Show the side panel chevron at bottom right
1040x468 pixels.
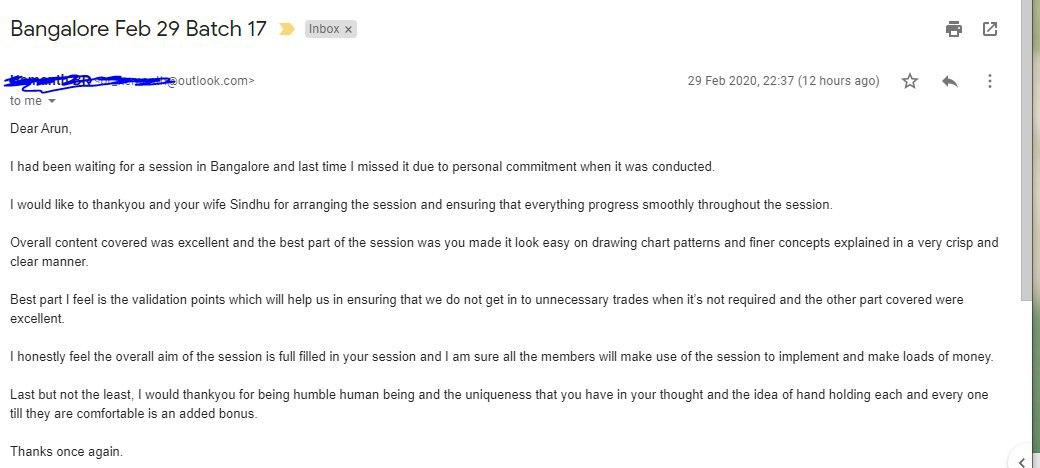pos(1022,462)
